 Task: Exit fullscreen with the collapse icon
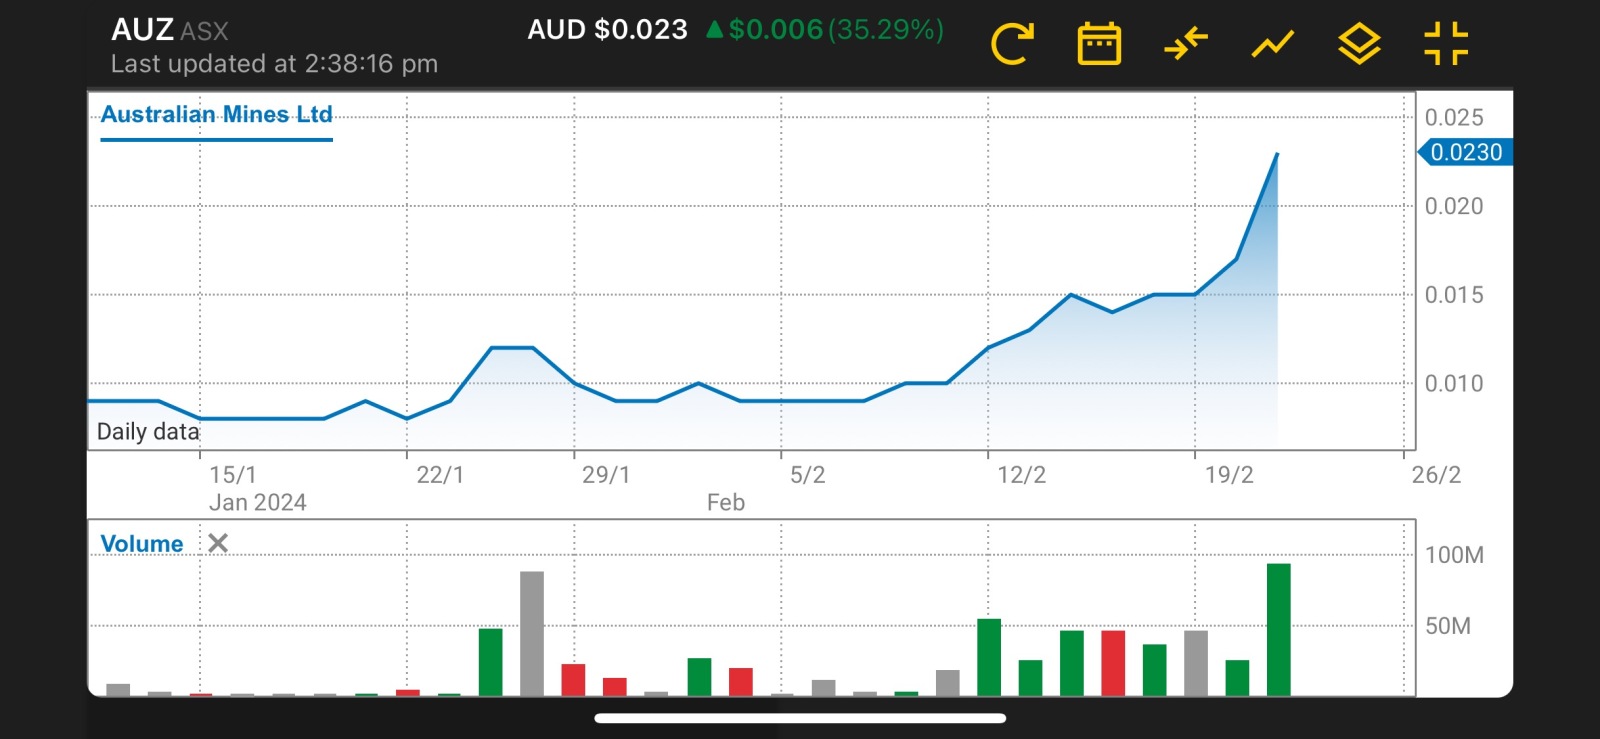pyautogui.click(x=1446, y=44)
